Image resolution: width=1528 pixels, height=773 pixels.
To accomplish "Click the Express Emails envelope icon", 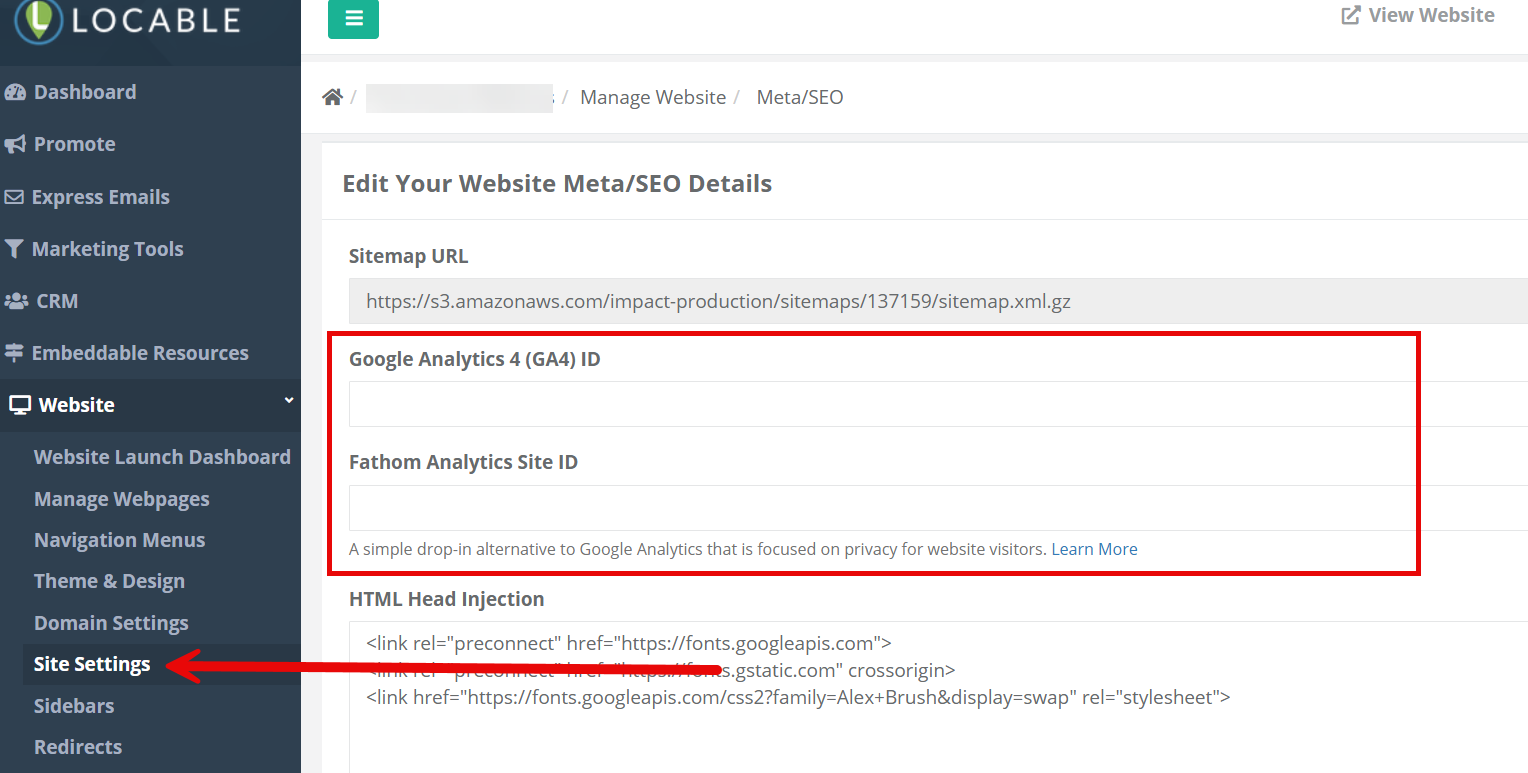I will [14, 197].
